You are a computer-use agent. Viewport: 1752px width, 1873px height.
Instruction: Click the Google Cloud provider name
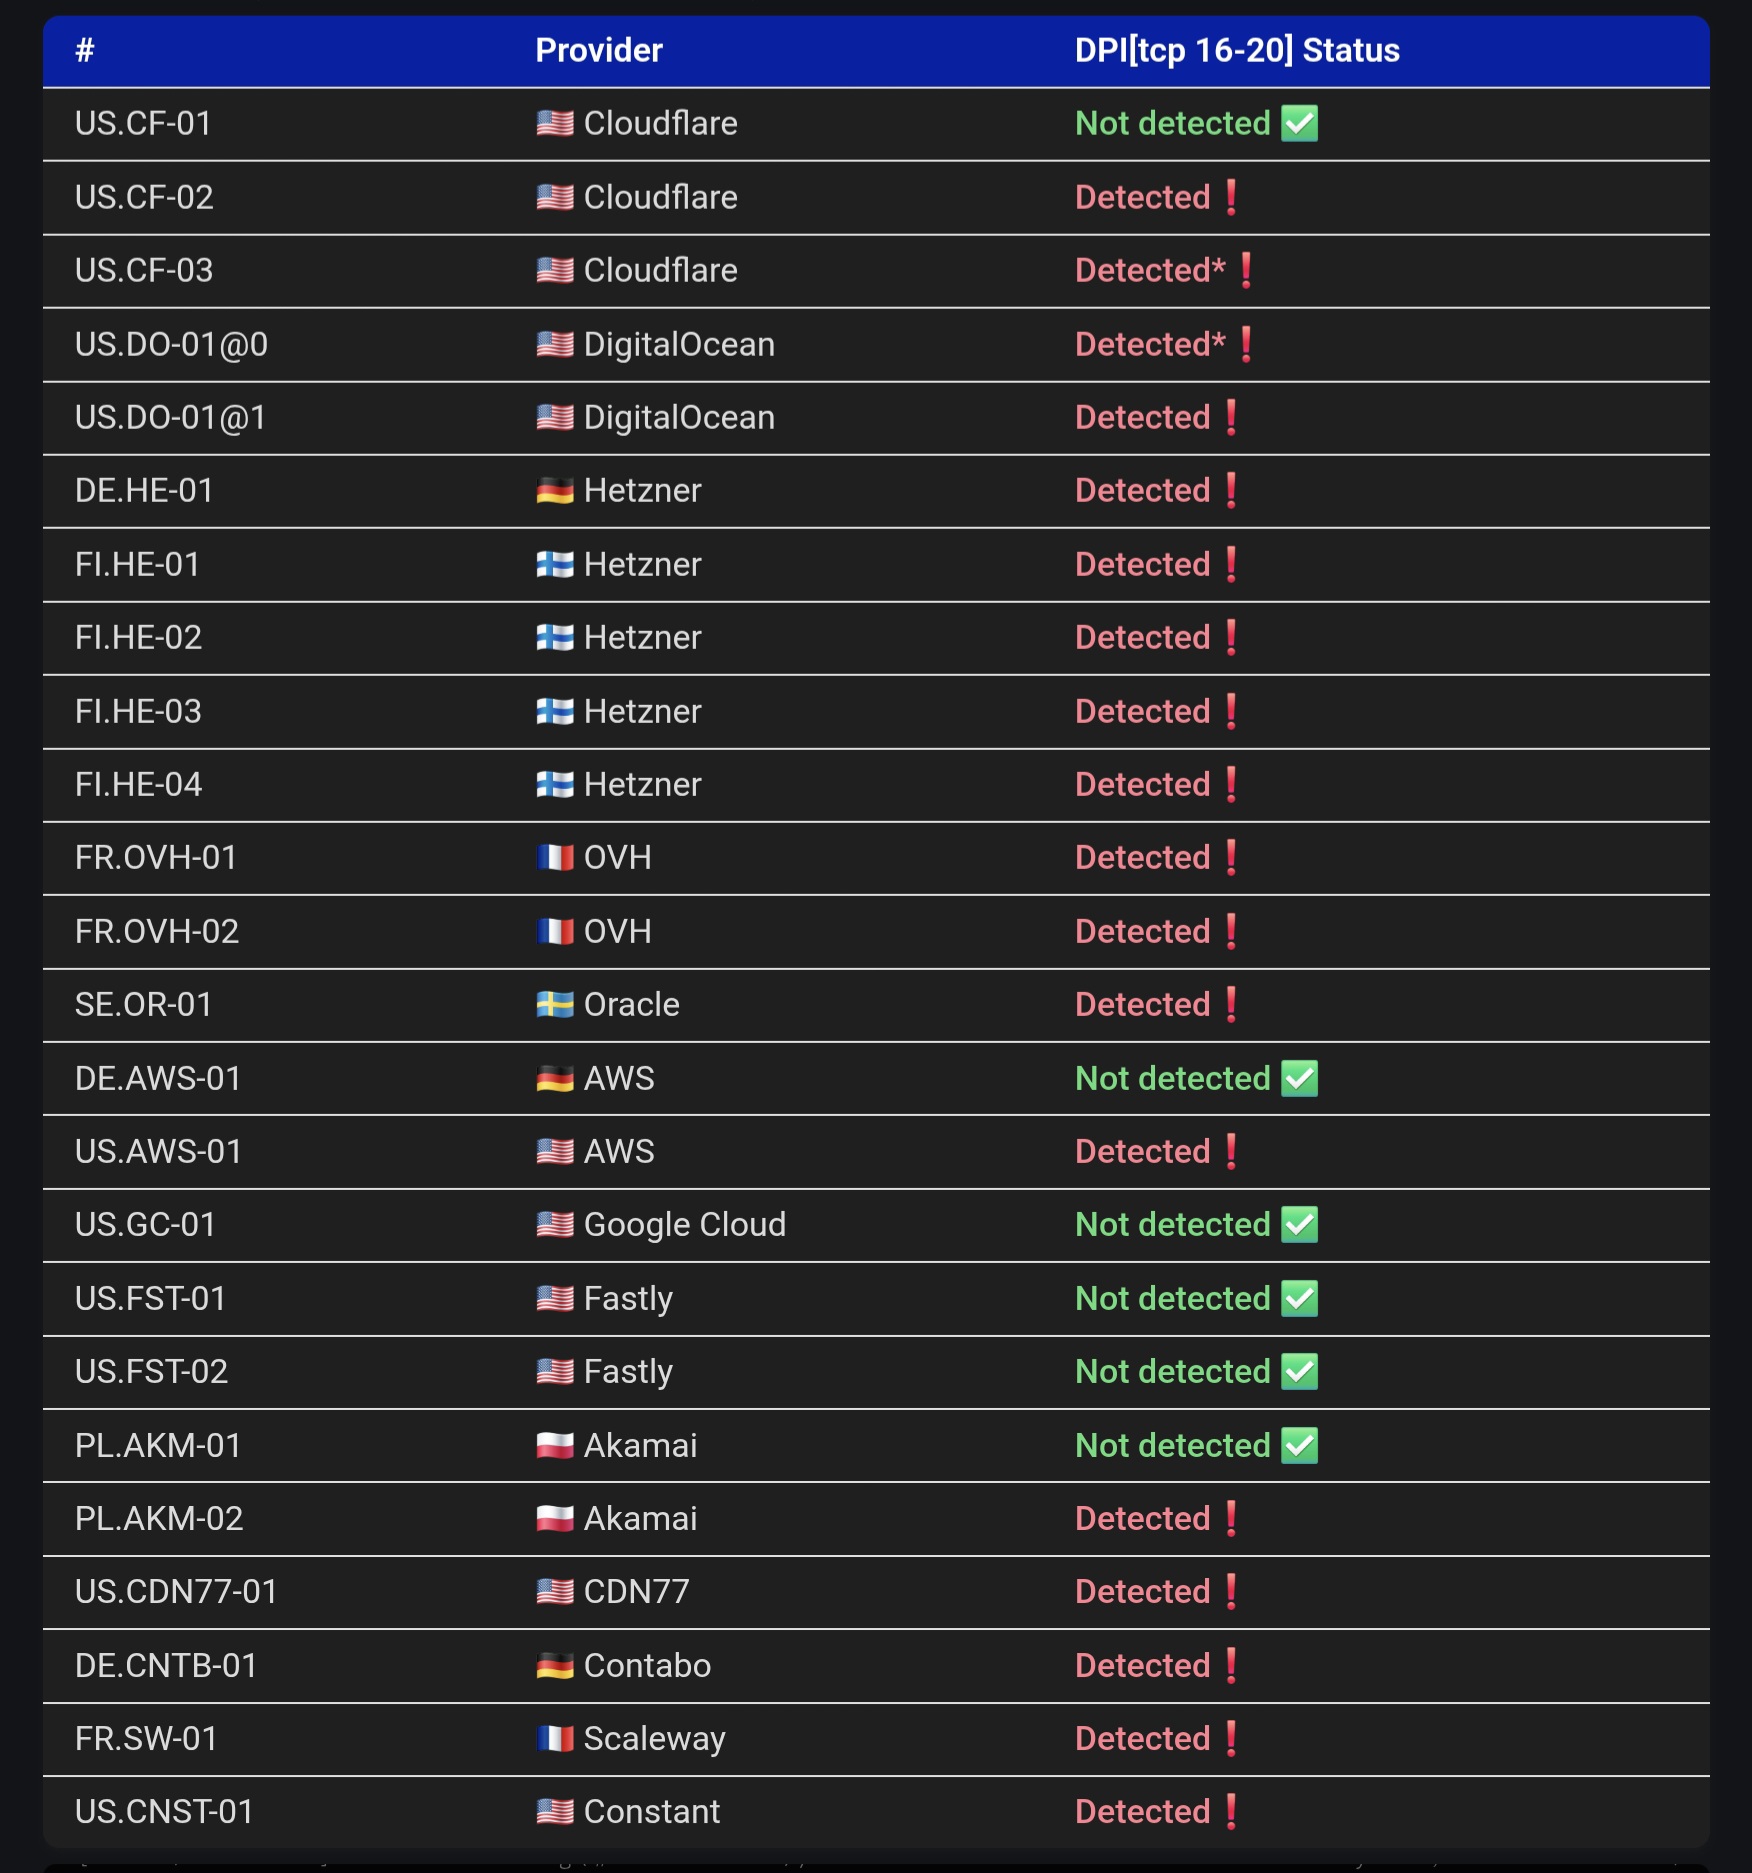click(684, 1224)
